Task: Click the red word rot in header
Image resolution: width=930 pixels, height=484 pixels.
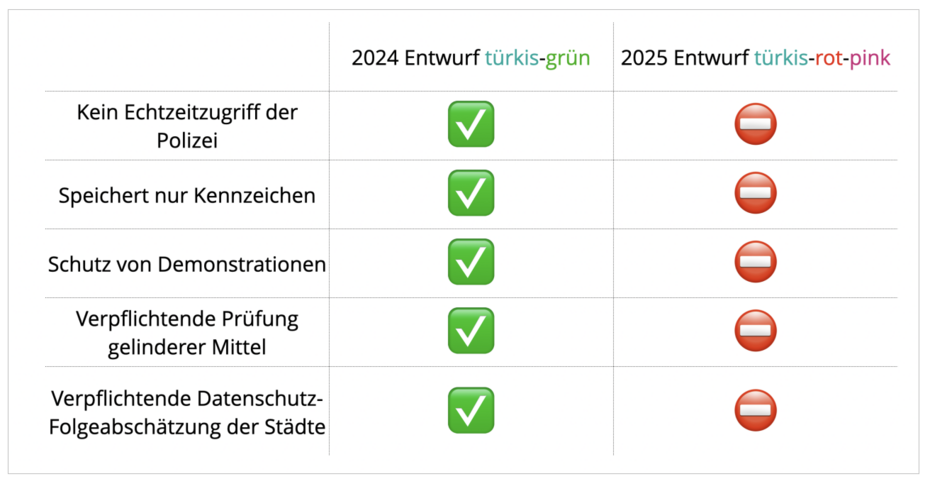Action: point(828,58)
